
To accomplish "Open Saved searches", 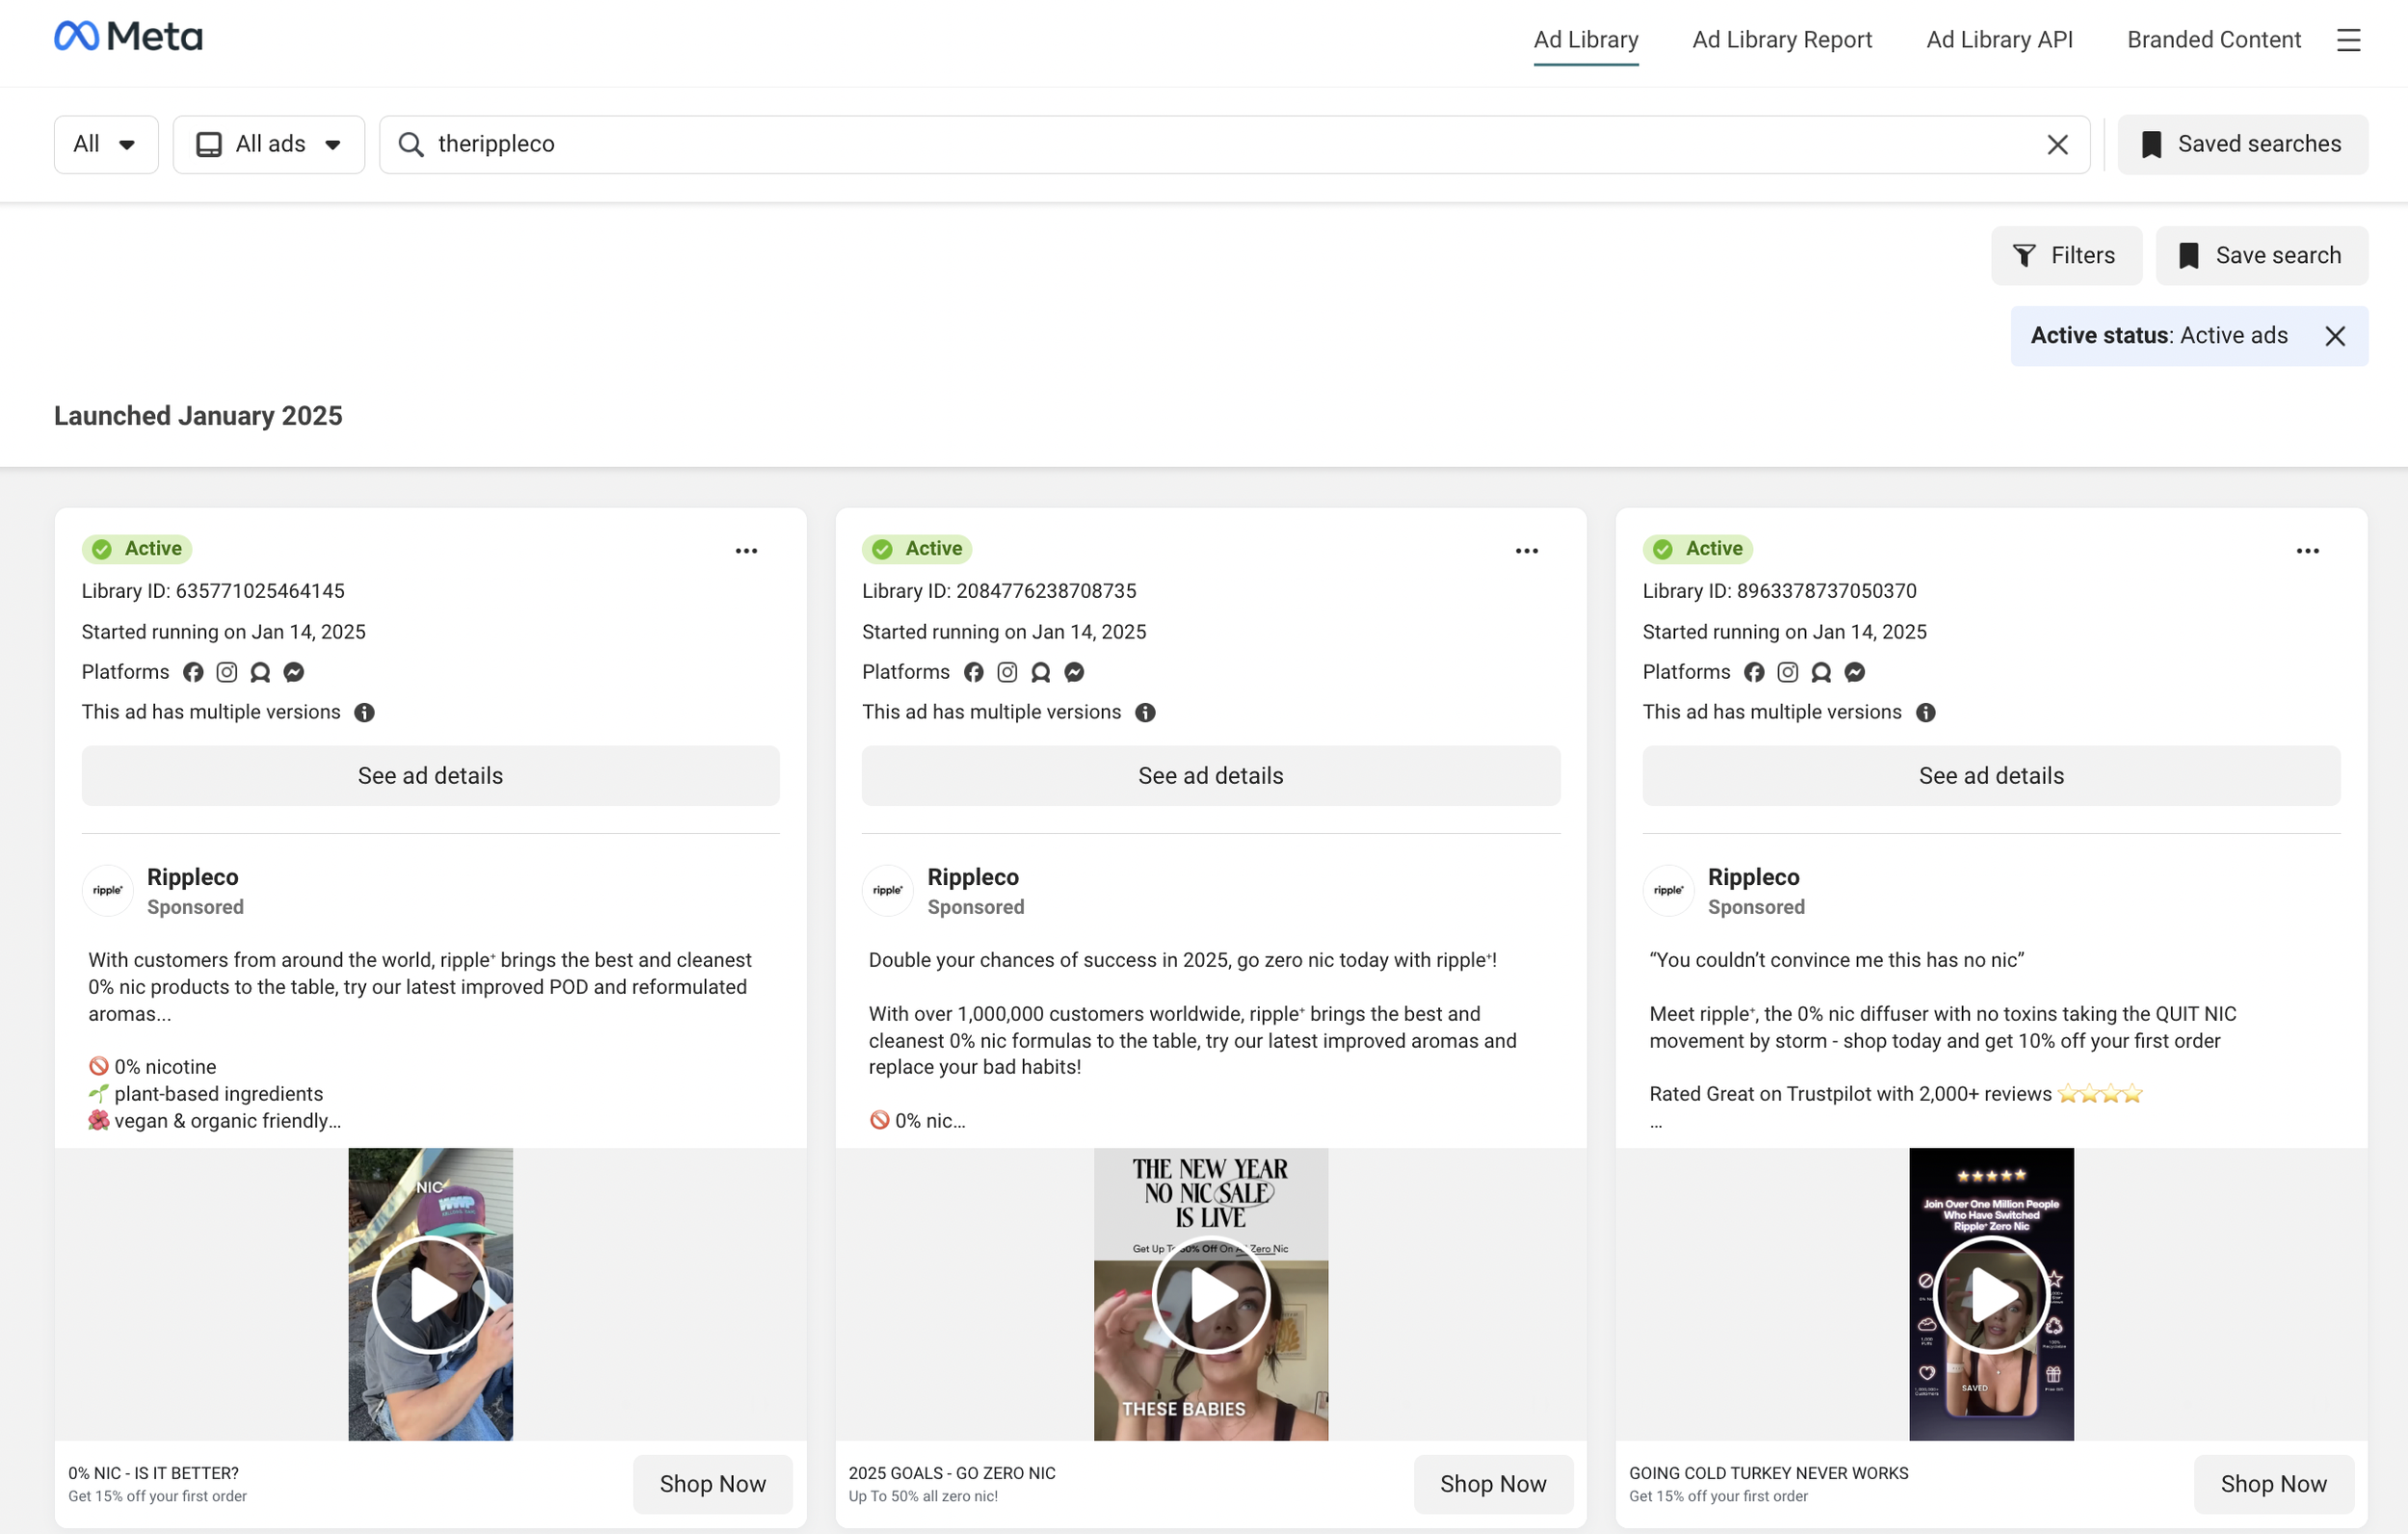I will 2242,145.
